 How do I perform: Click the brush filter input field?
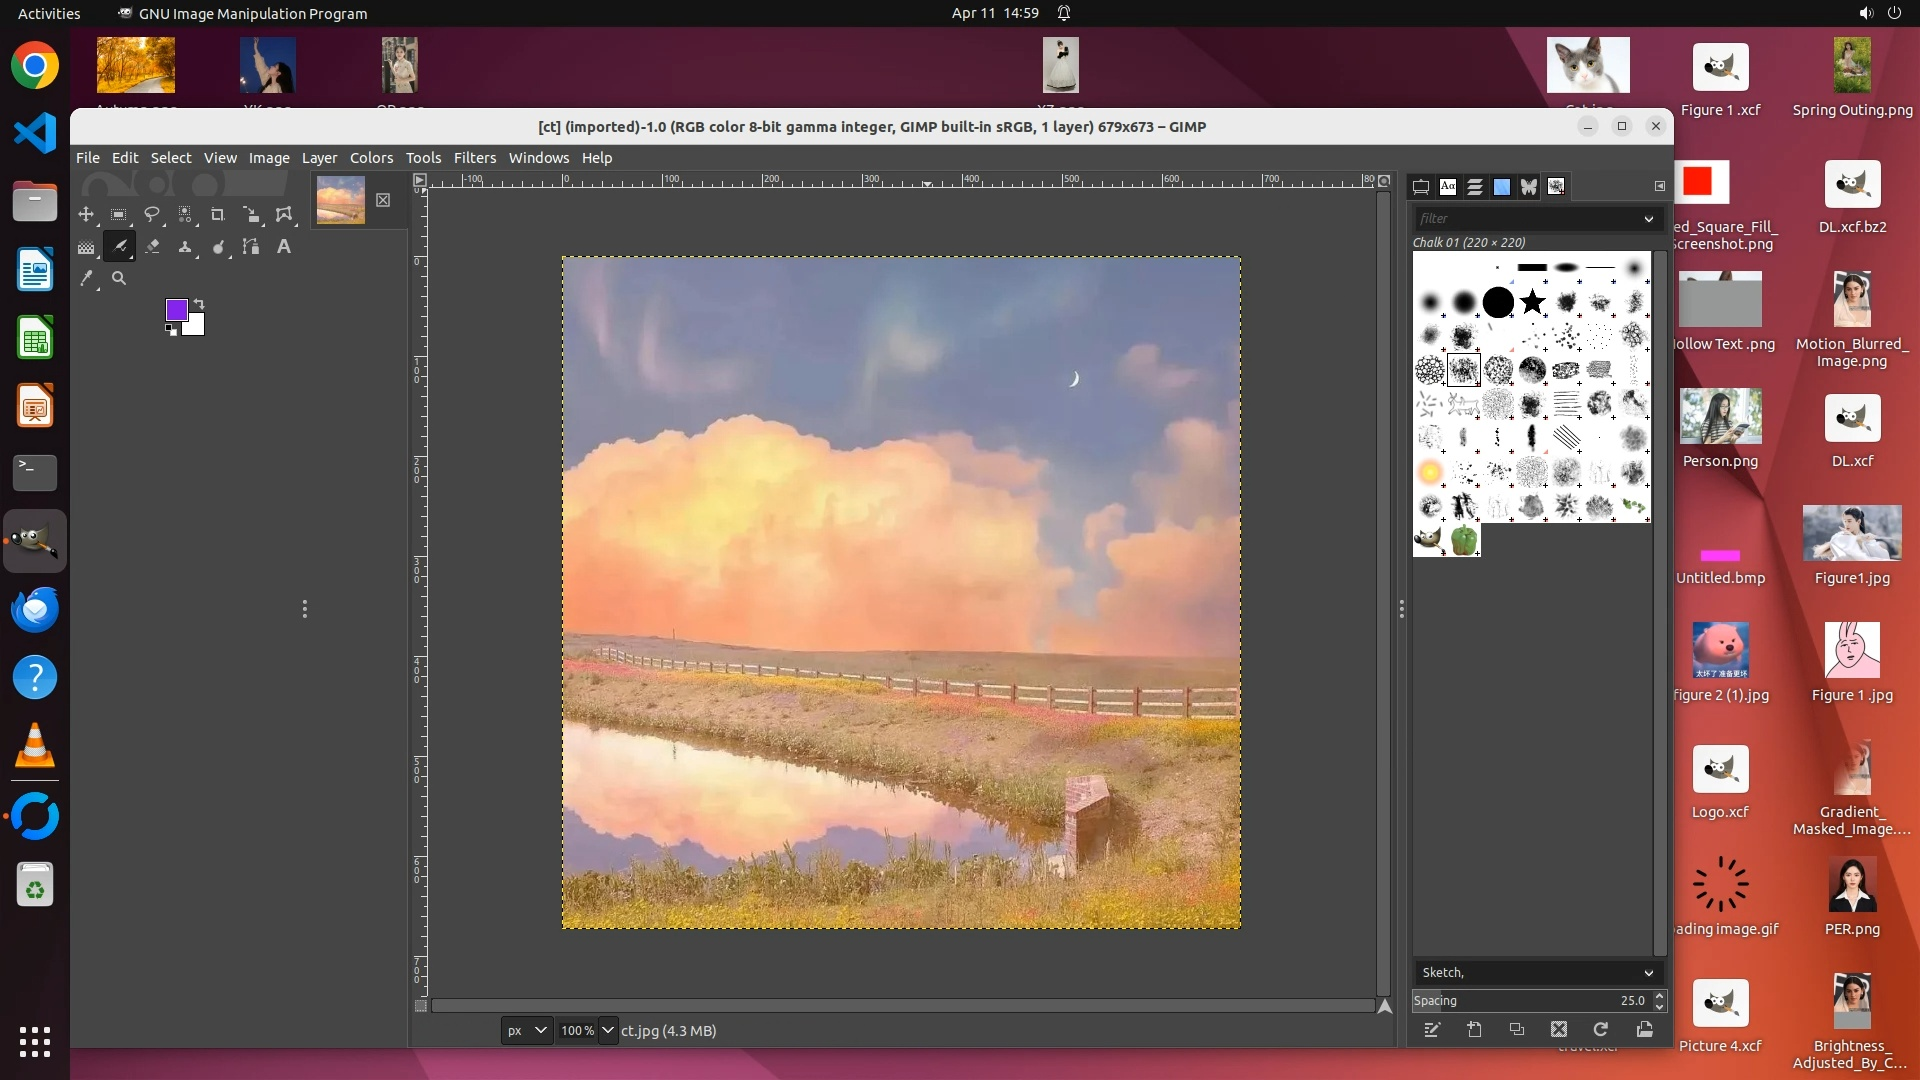[x=1525, y=218]
